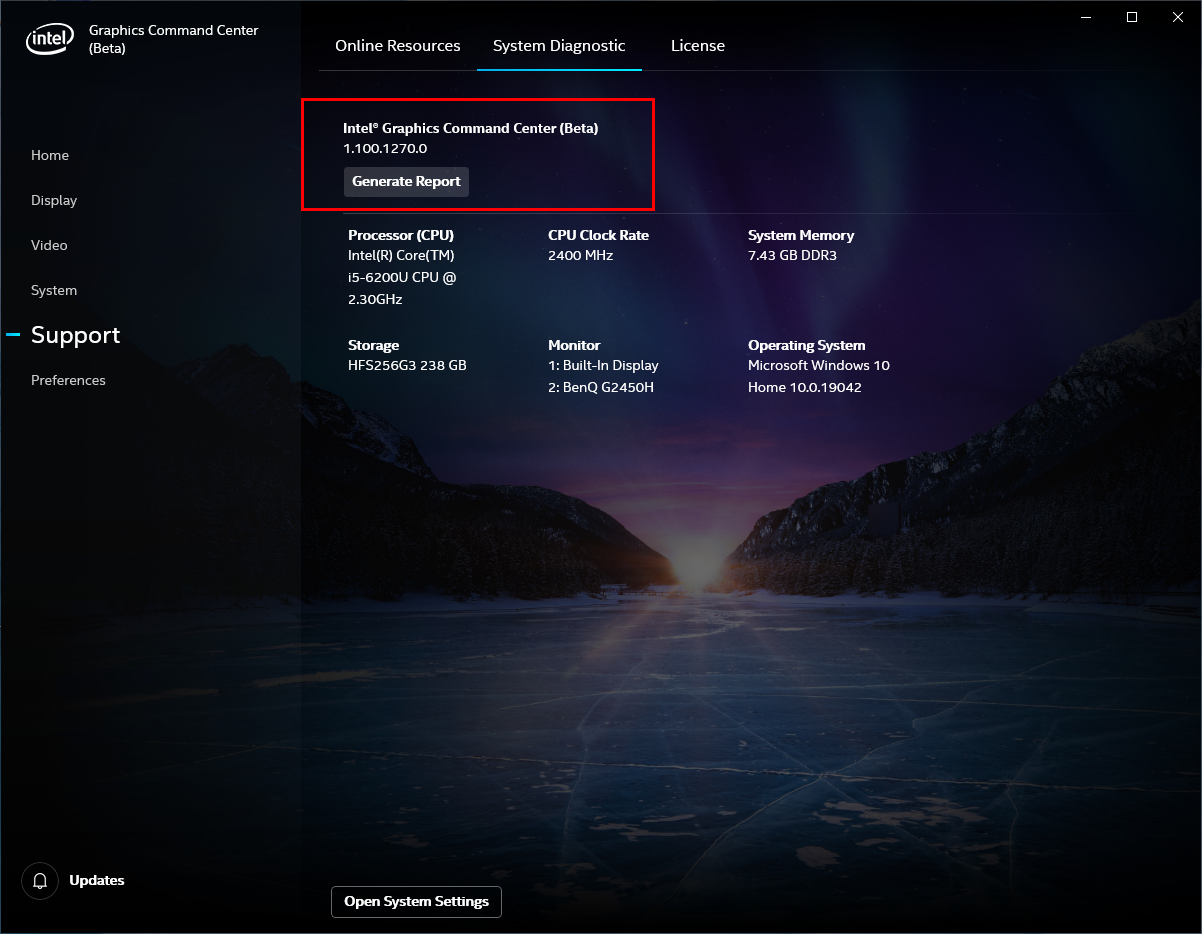1202x934 pixels.
Task: Click the Open System Settings button
Action: coord(416,901)
